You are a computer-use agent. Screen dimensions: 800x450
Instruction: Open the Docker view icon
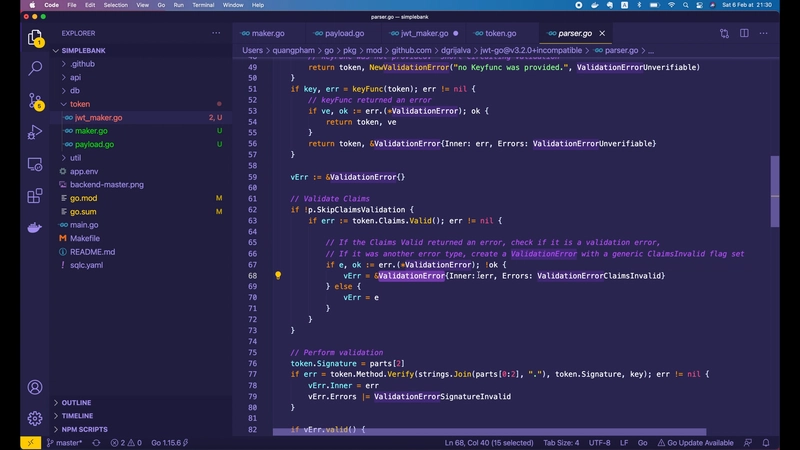point(35,228)
